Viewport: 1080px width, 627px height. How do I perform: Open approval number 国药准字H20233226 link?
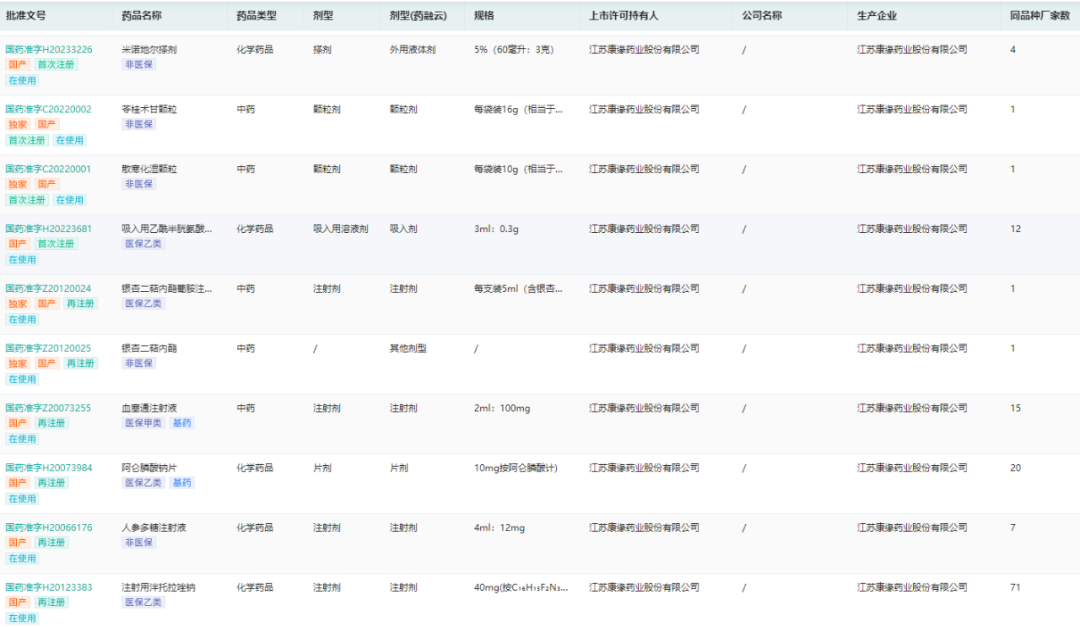[x=49, y=50]
